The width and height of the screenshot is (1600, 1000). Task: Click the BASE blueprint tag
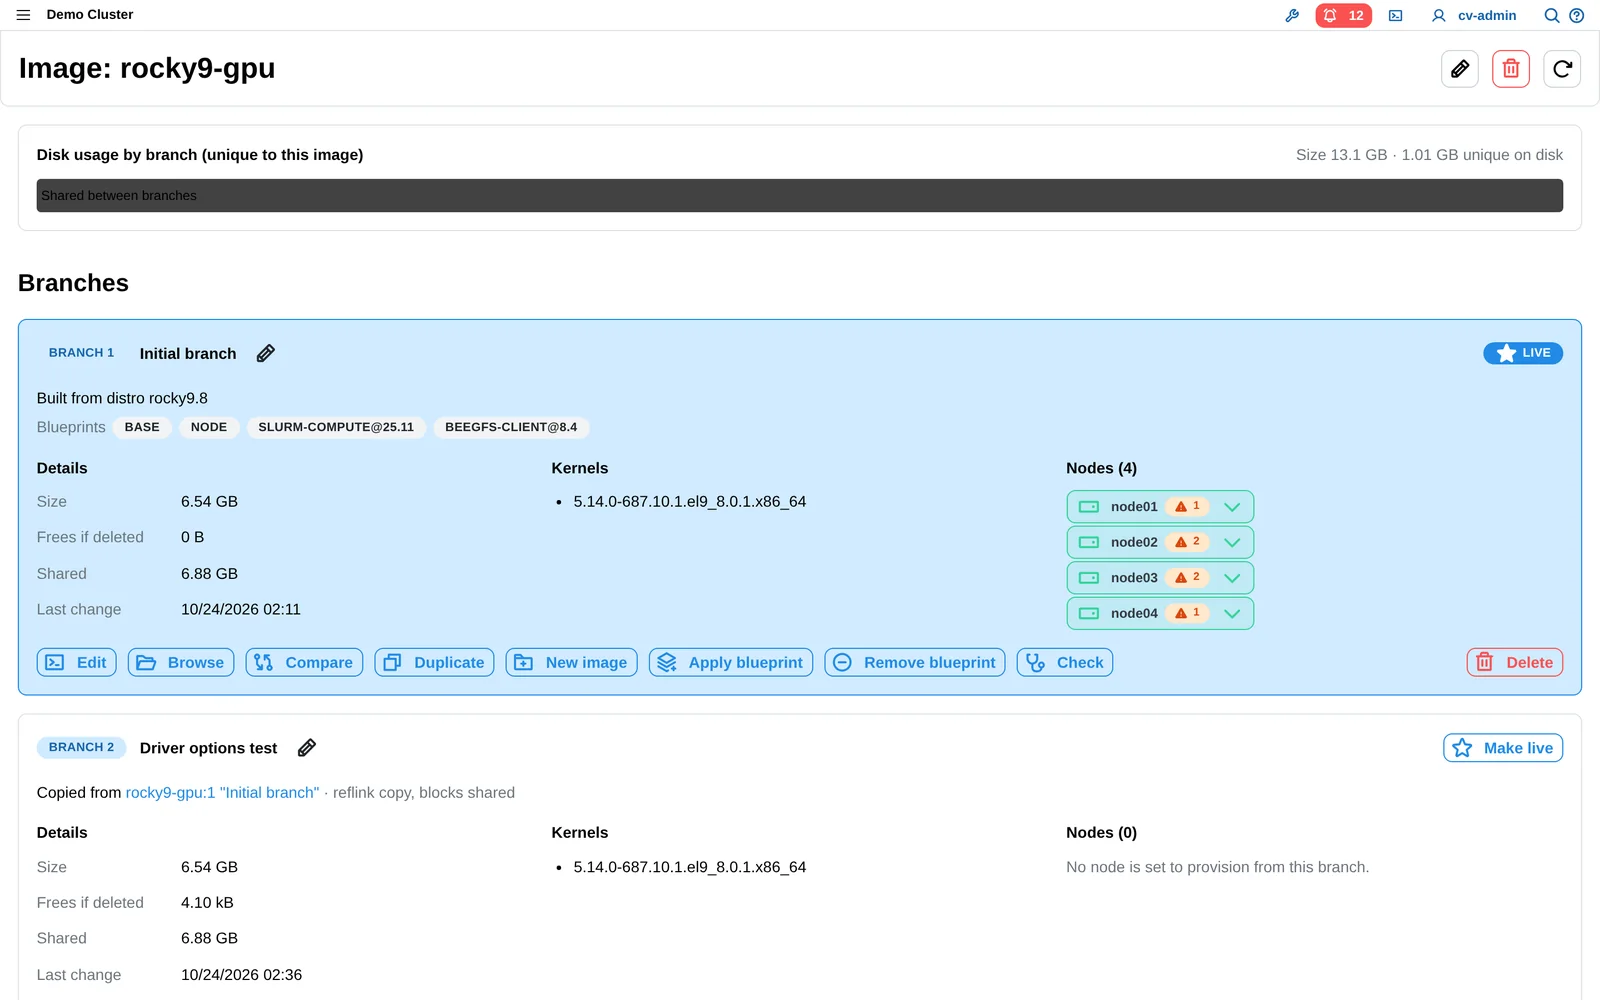click(x=142, y=428)
